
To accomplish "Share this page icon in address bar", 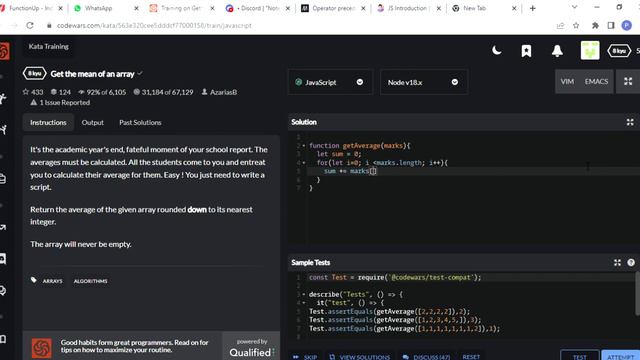I will [x=560, y=25].
